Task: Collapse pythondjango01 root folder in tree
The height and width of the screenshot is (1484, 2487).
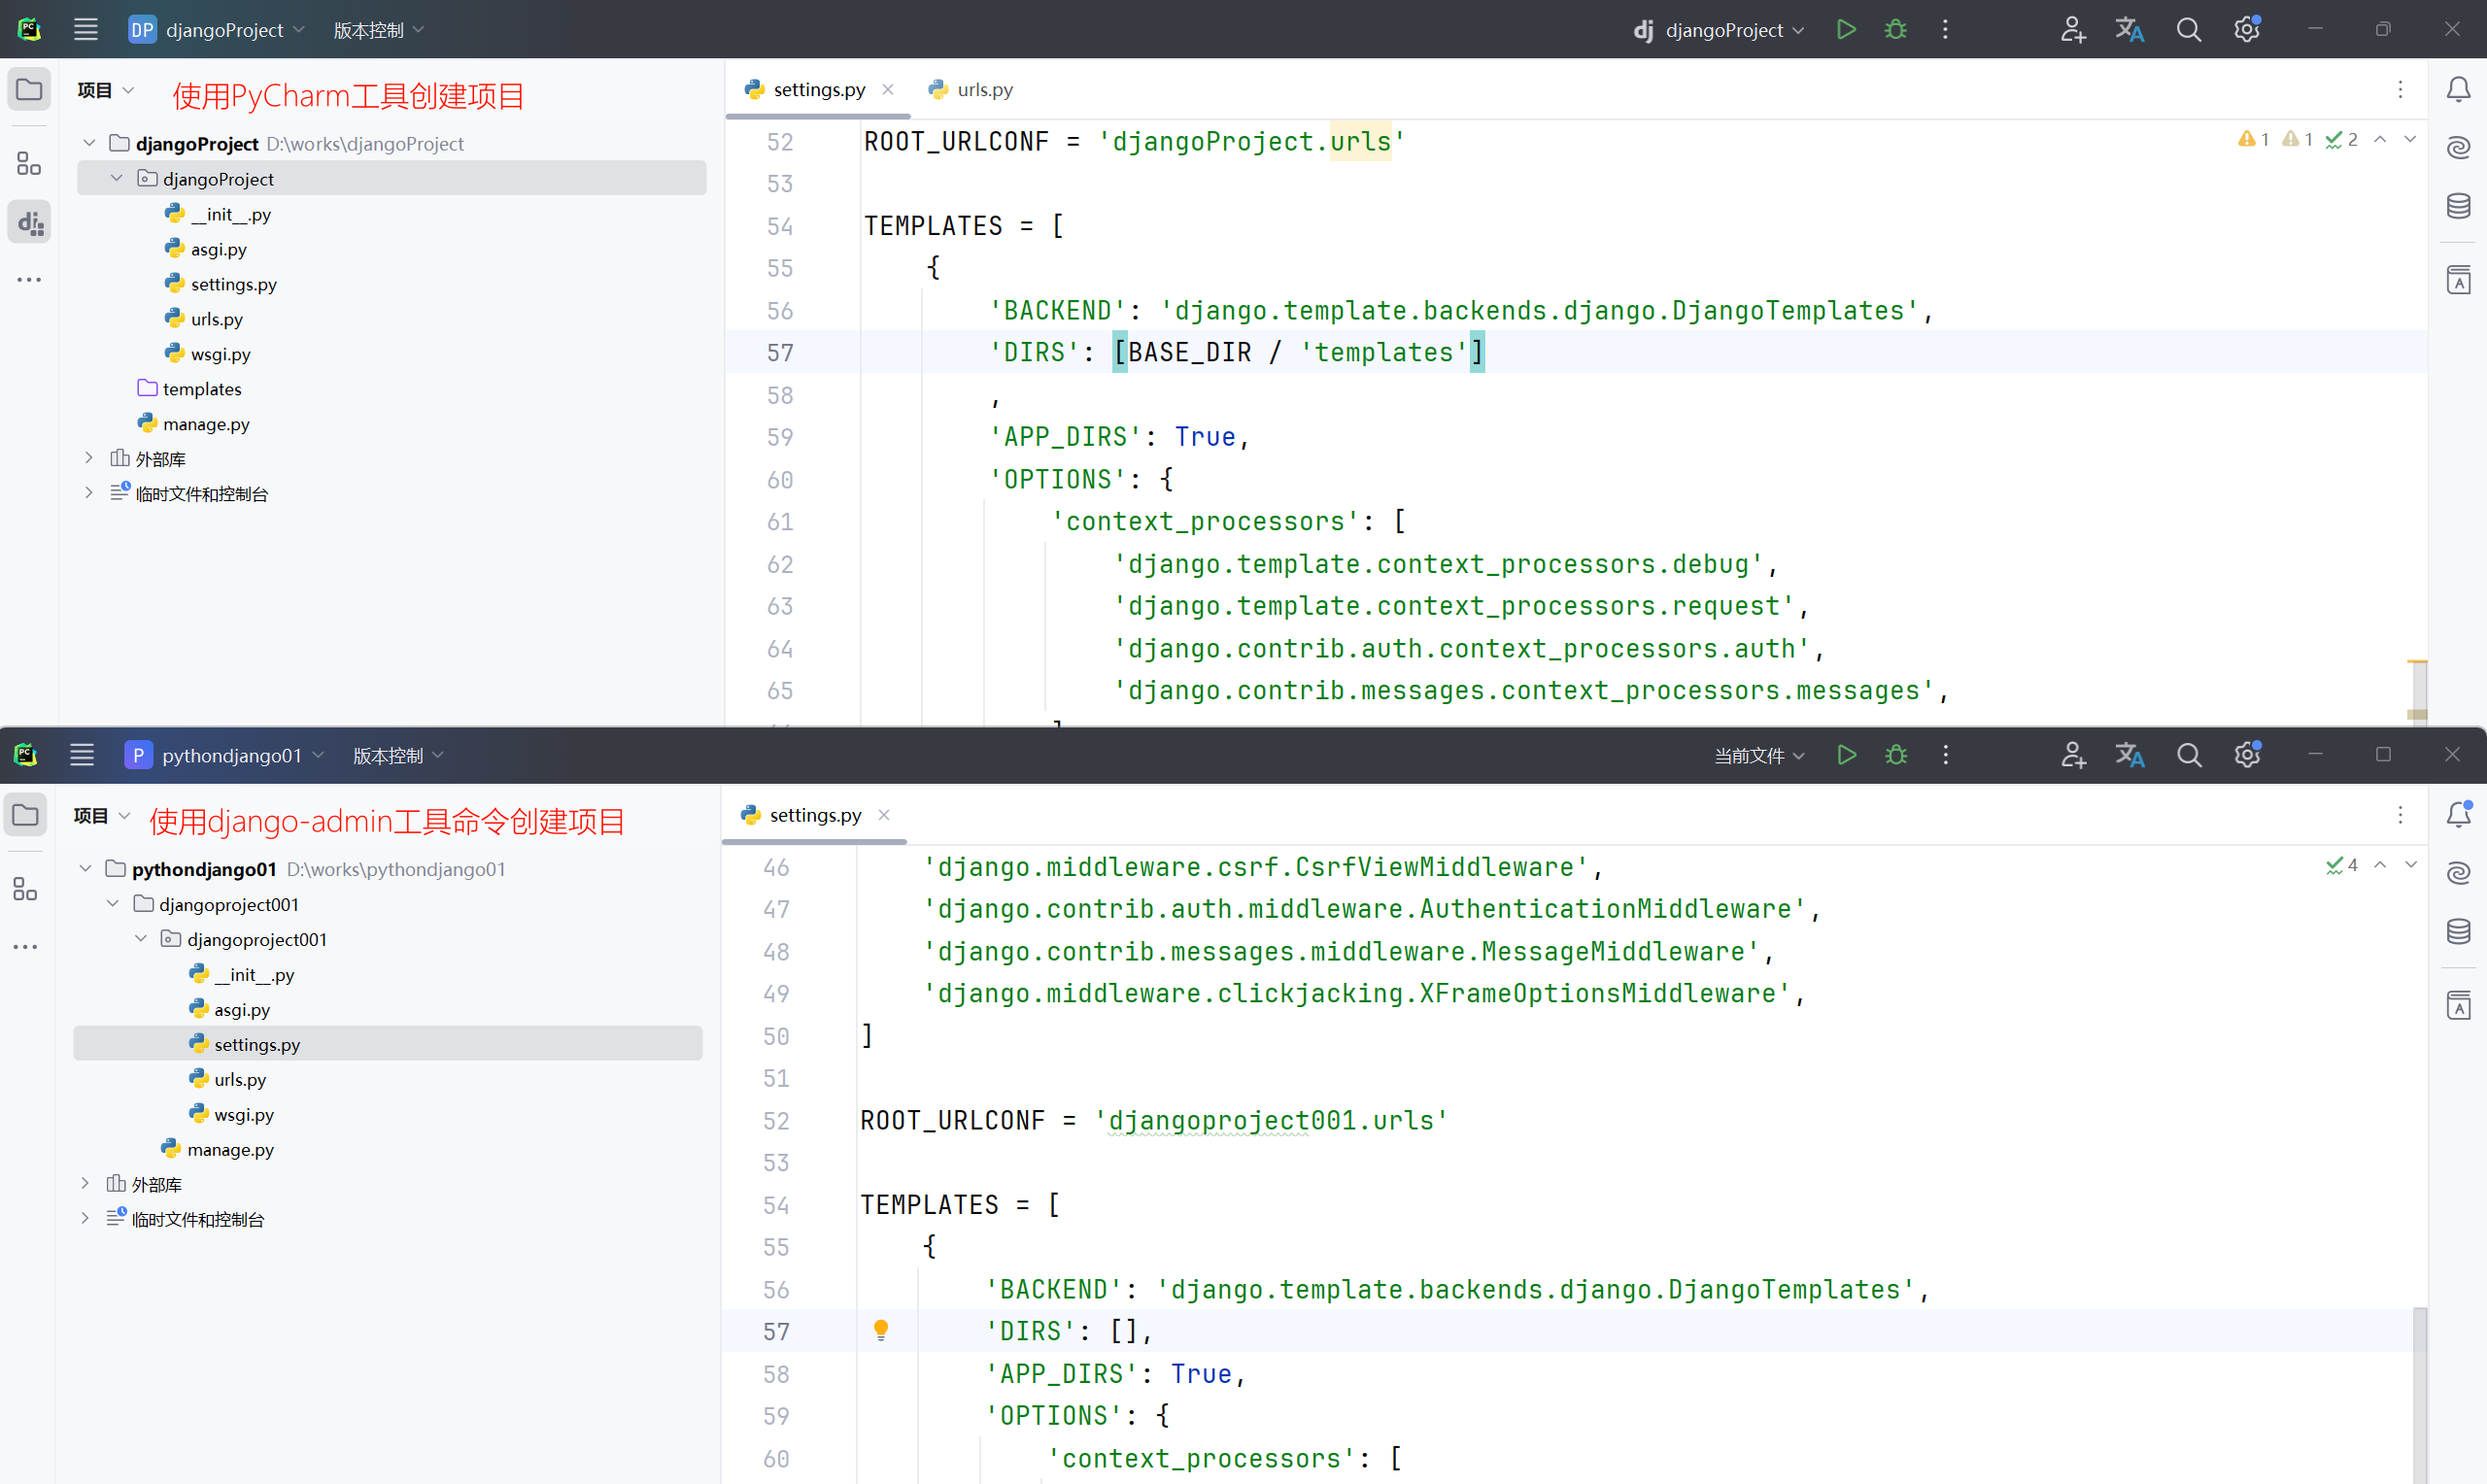Action: click(85, 868)
